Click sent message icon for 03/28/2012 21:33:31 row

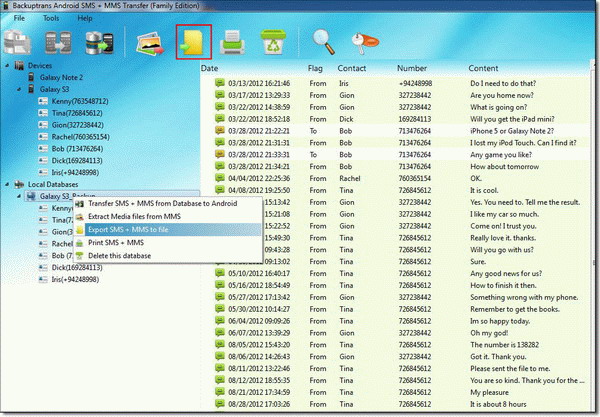coord(220,154)
